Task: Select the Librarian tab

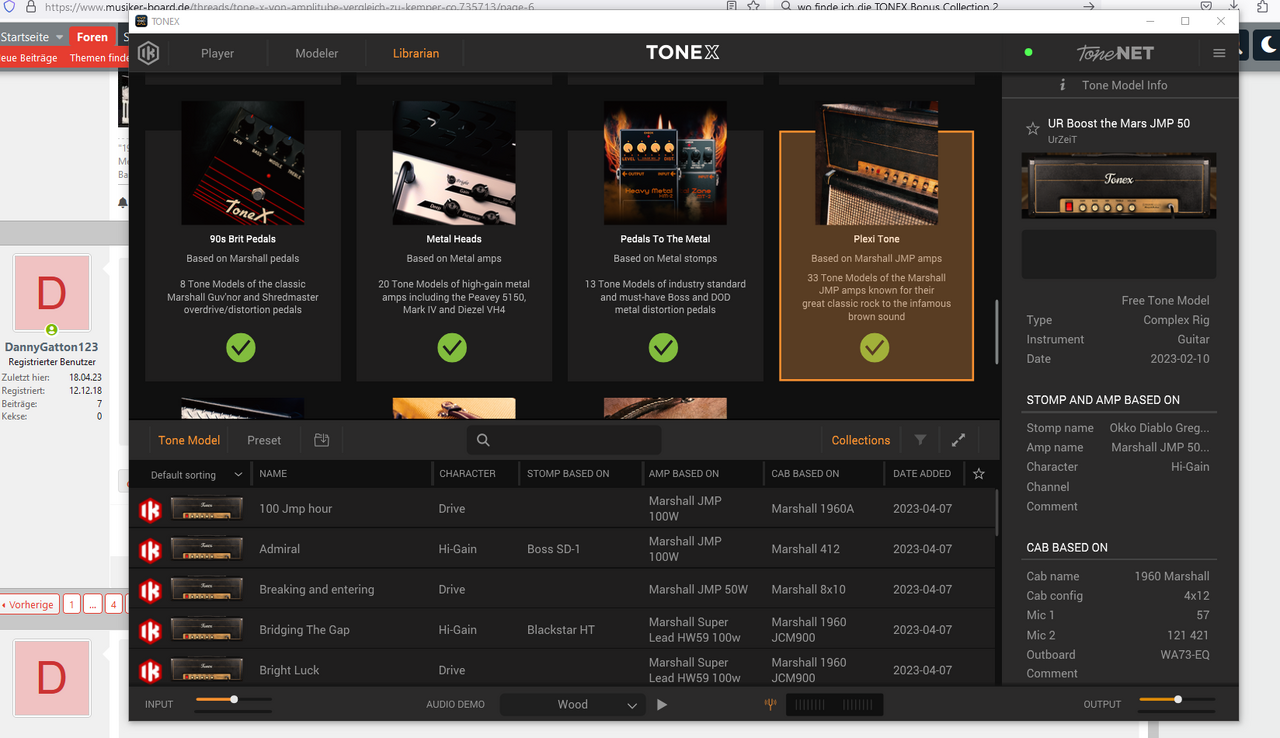Action: coord(416,53)
